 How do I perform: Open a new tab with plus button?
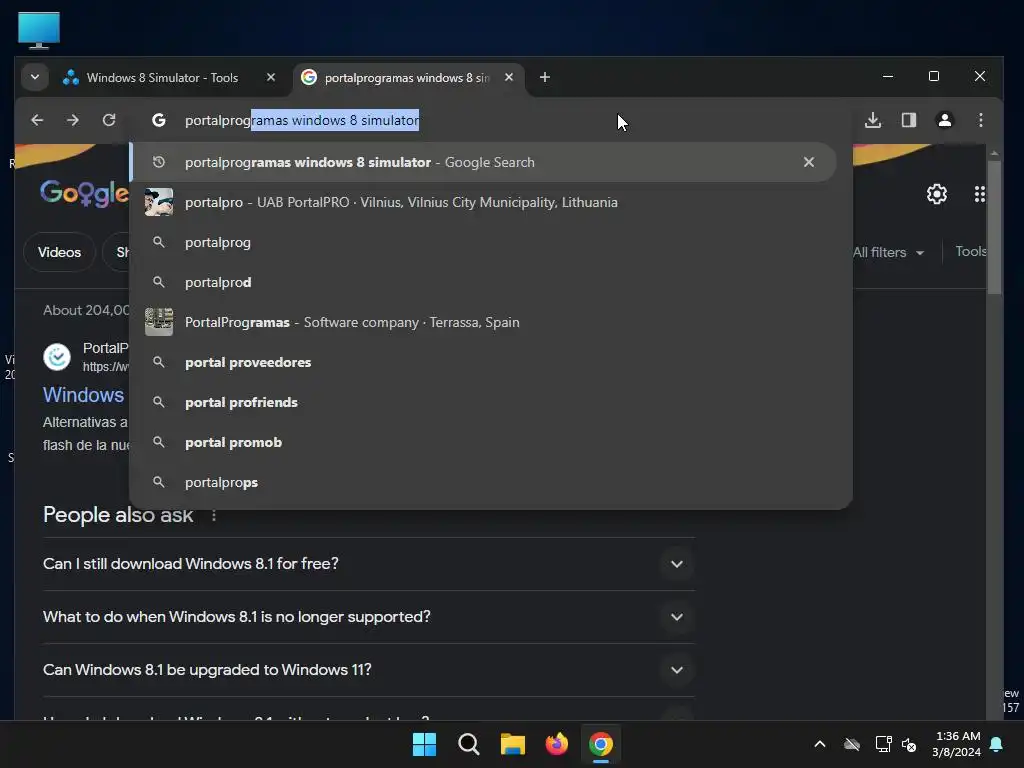(545, 78)
